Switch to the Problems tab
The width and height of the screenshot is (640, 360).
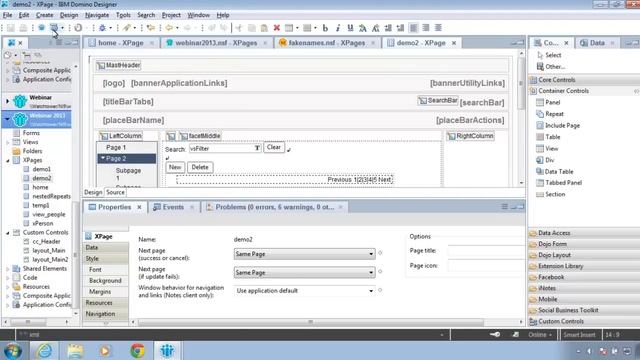pos(274,207)
